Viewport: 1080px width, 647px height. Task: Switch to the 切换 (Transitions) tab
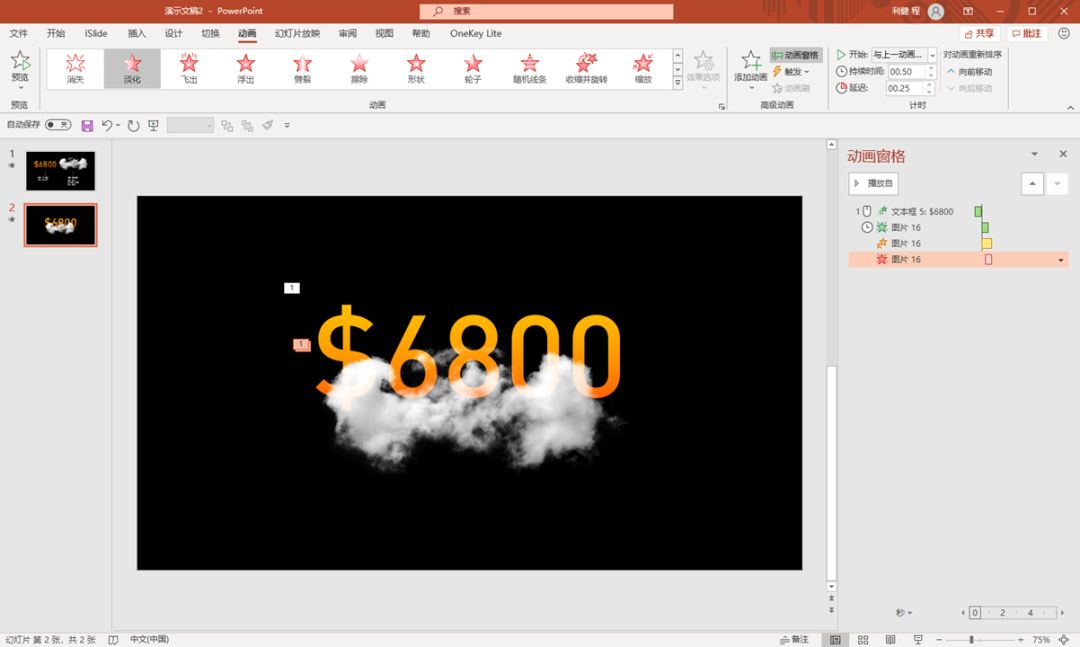210,33
